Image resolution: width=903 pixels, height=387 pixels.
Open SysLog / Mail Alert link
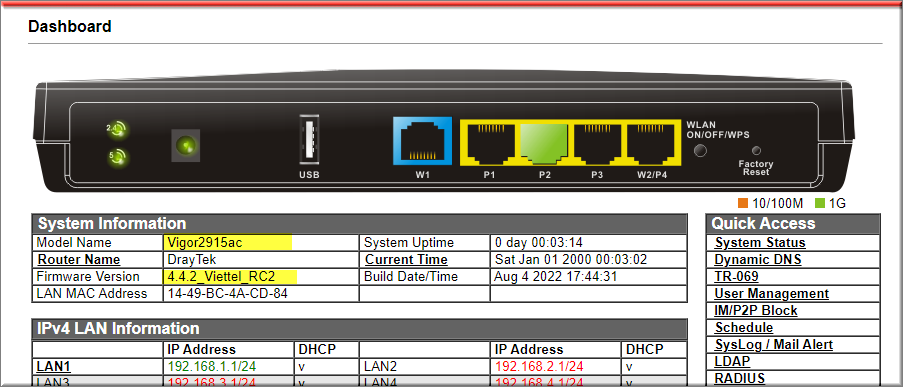pos(774,345)
